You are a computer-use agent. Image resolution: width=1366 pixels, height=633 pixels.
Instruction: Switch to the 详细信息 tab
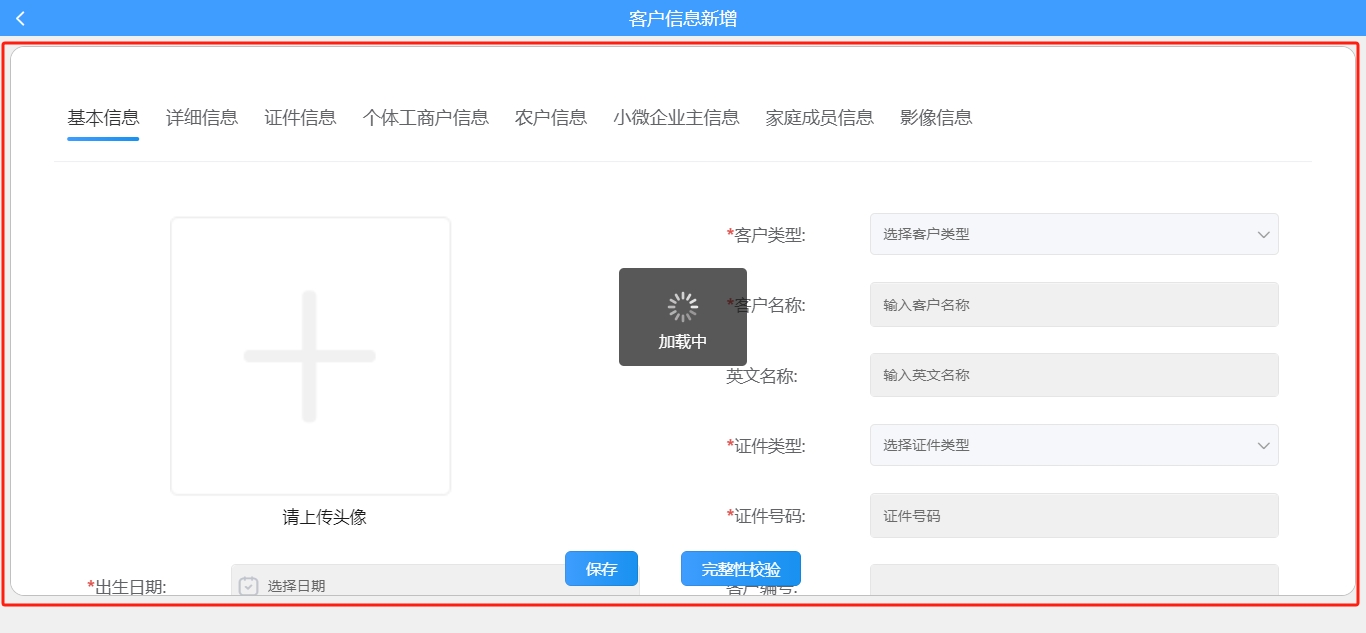click(201, 117)
